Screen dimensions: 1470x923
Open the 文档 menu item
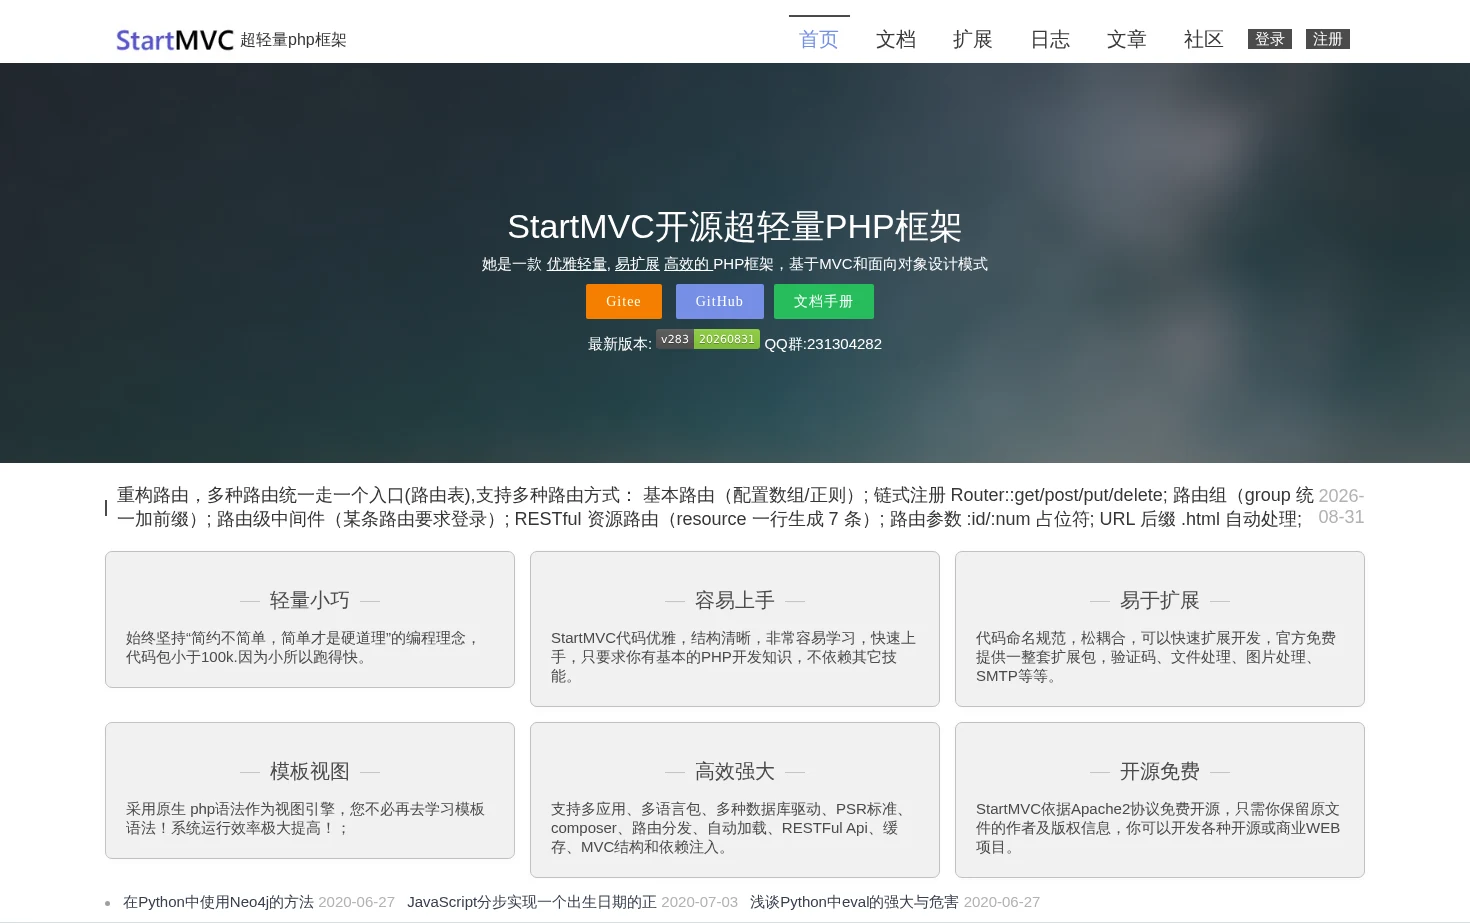click(x=896, y=39)
